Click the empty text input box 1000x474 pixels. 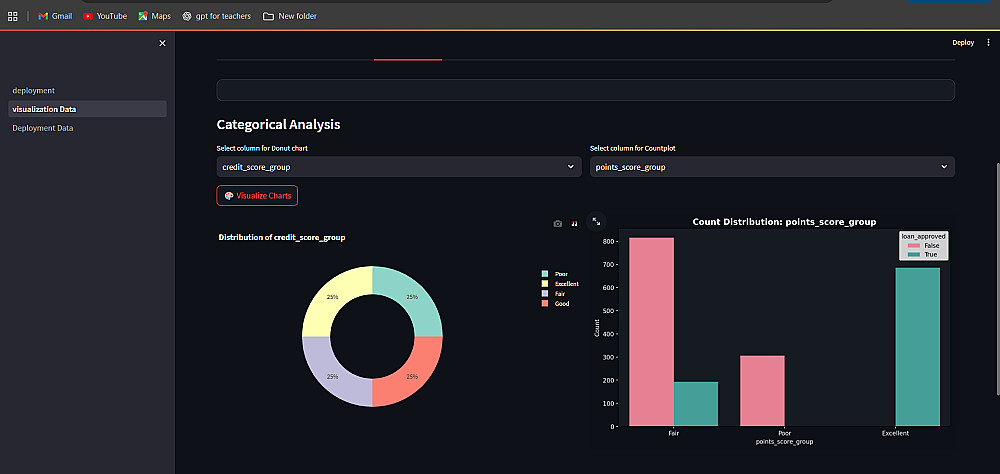pyautogui.click(x=585, y=90)
